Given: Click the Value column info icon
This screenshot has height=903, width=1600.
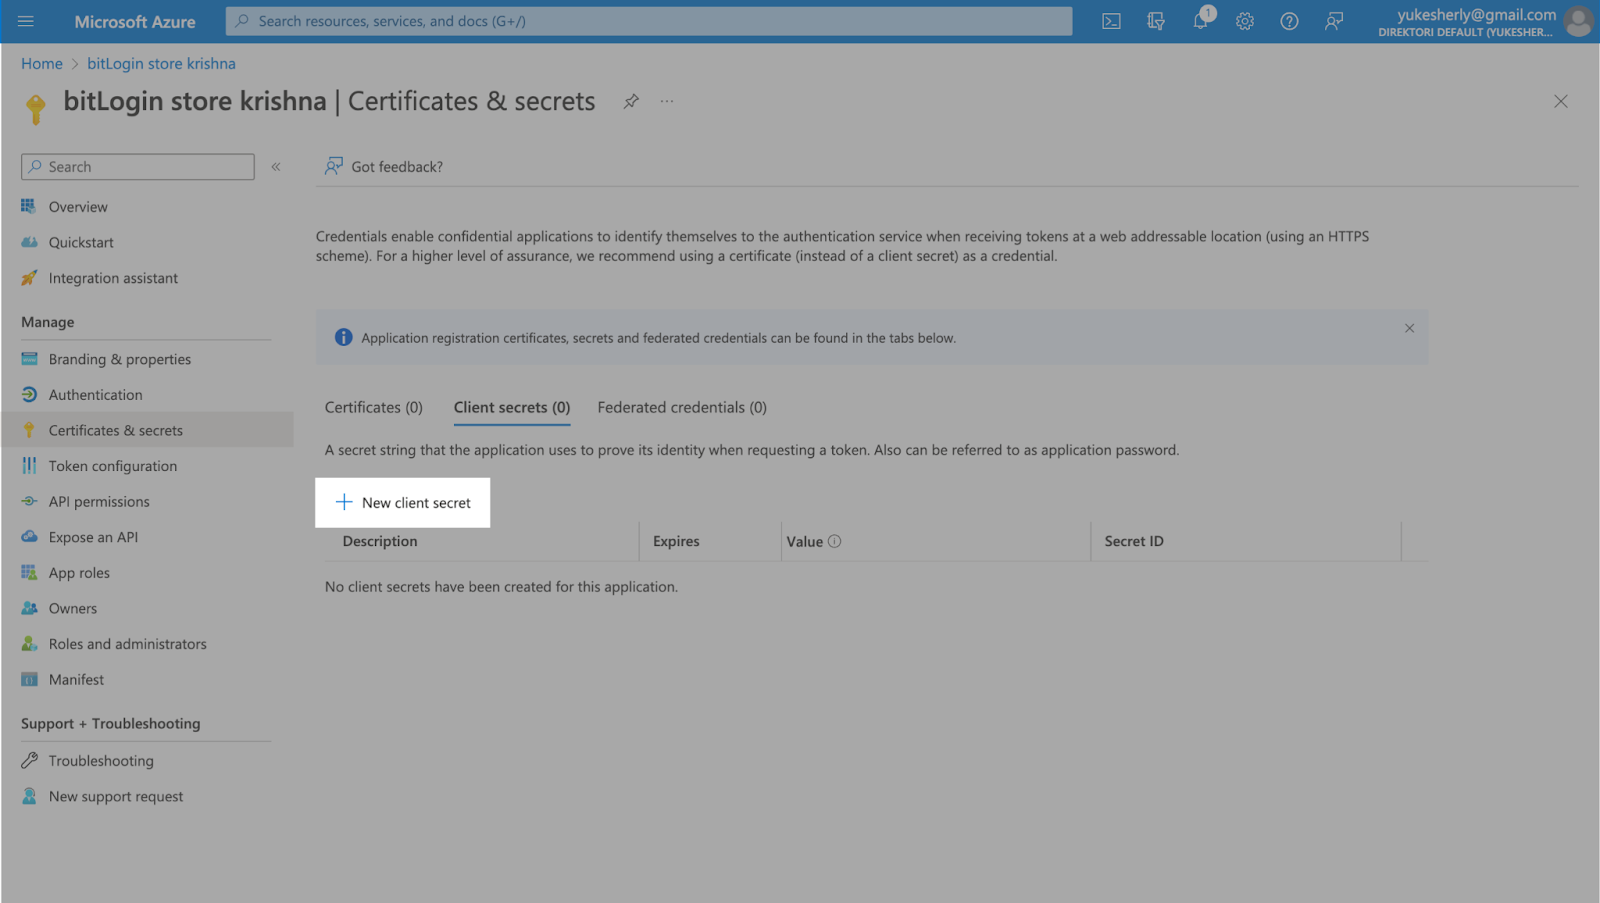Looking at the screenshot, I should [x=834, y=541].
